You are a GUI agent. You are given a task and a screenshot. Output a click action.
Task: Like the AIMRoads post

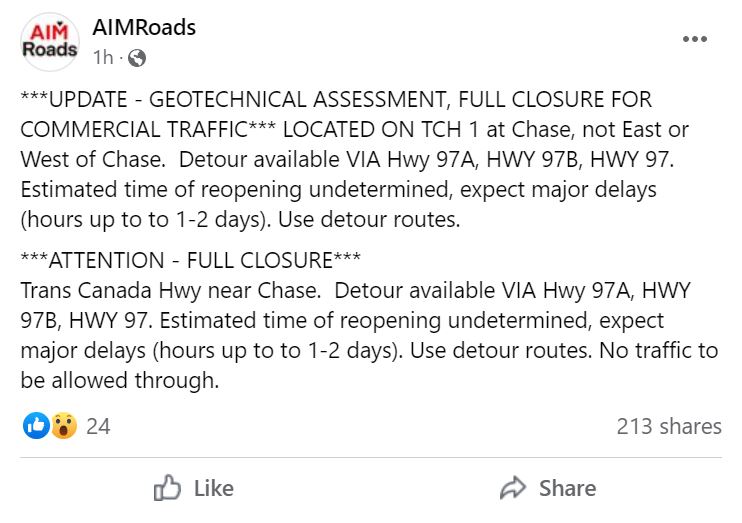[194, 488]
